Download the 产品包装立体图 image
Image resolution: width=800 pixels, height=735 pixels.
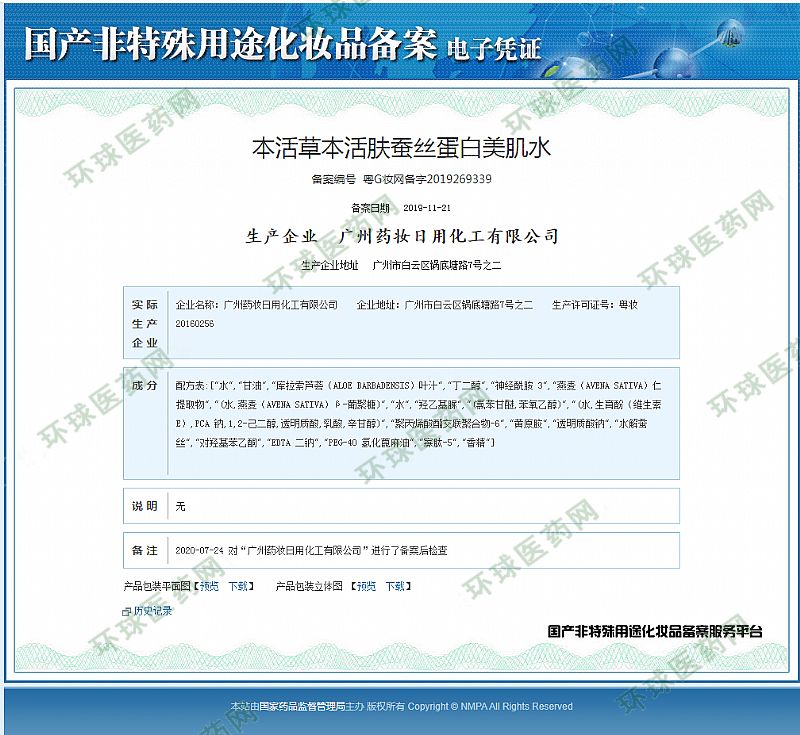point(396,586)
